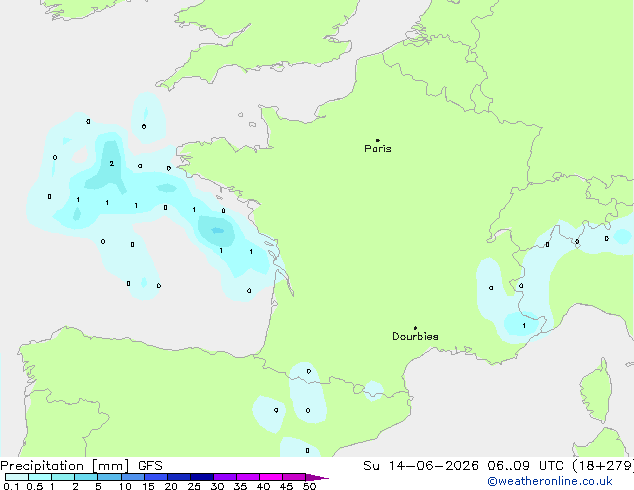
Task: Select the legend swatch between 0.1 and 0.5
Action: click(x=17, y=477)
